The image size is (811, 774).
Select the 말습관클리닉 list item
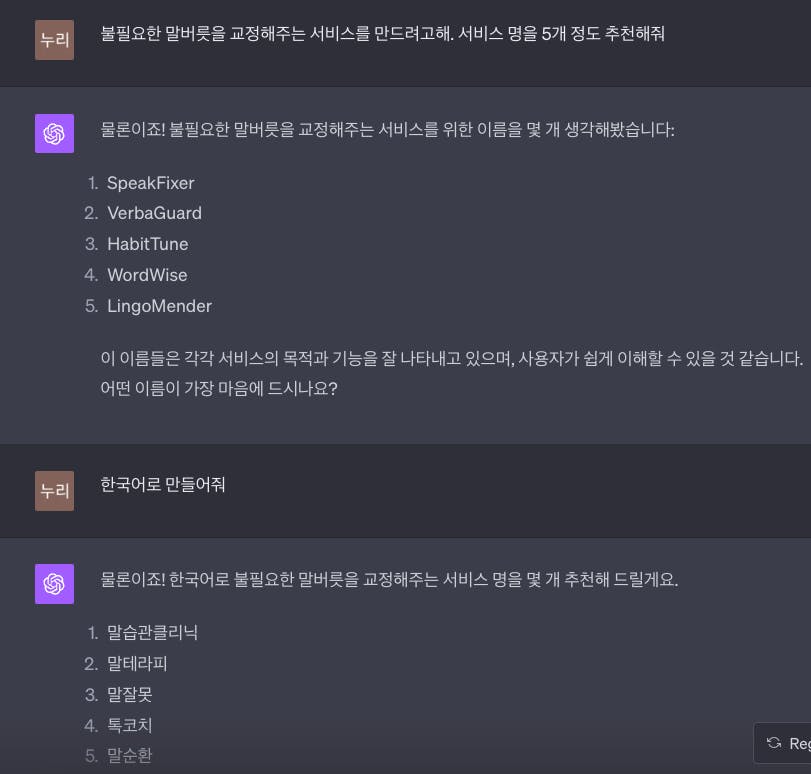pyautogui.click(x=152, y=632)
